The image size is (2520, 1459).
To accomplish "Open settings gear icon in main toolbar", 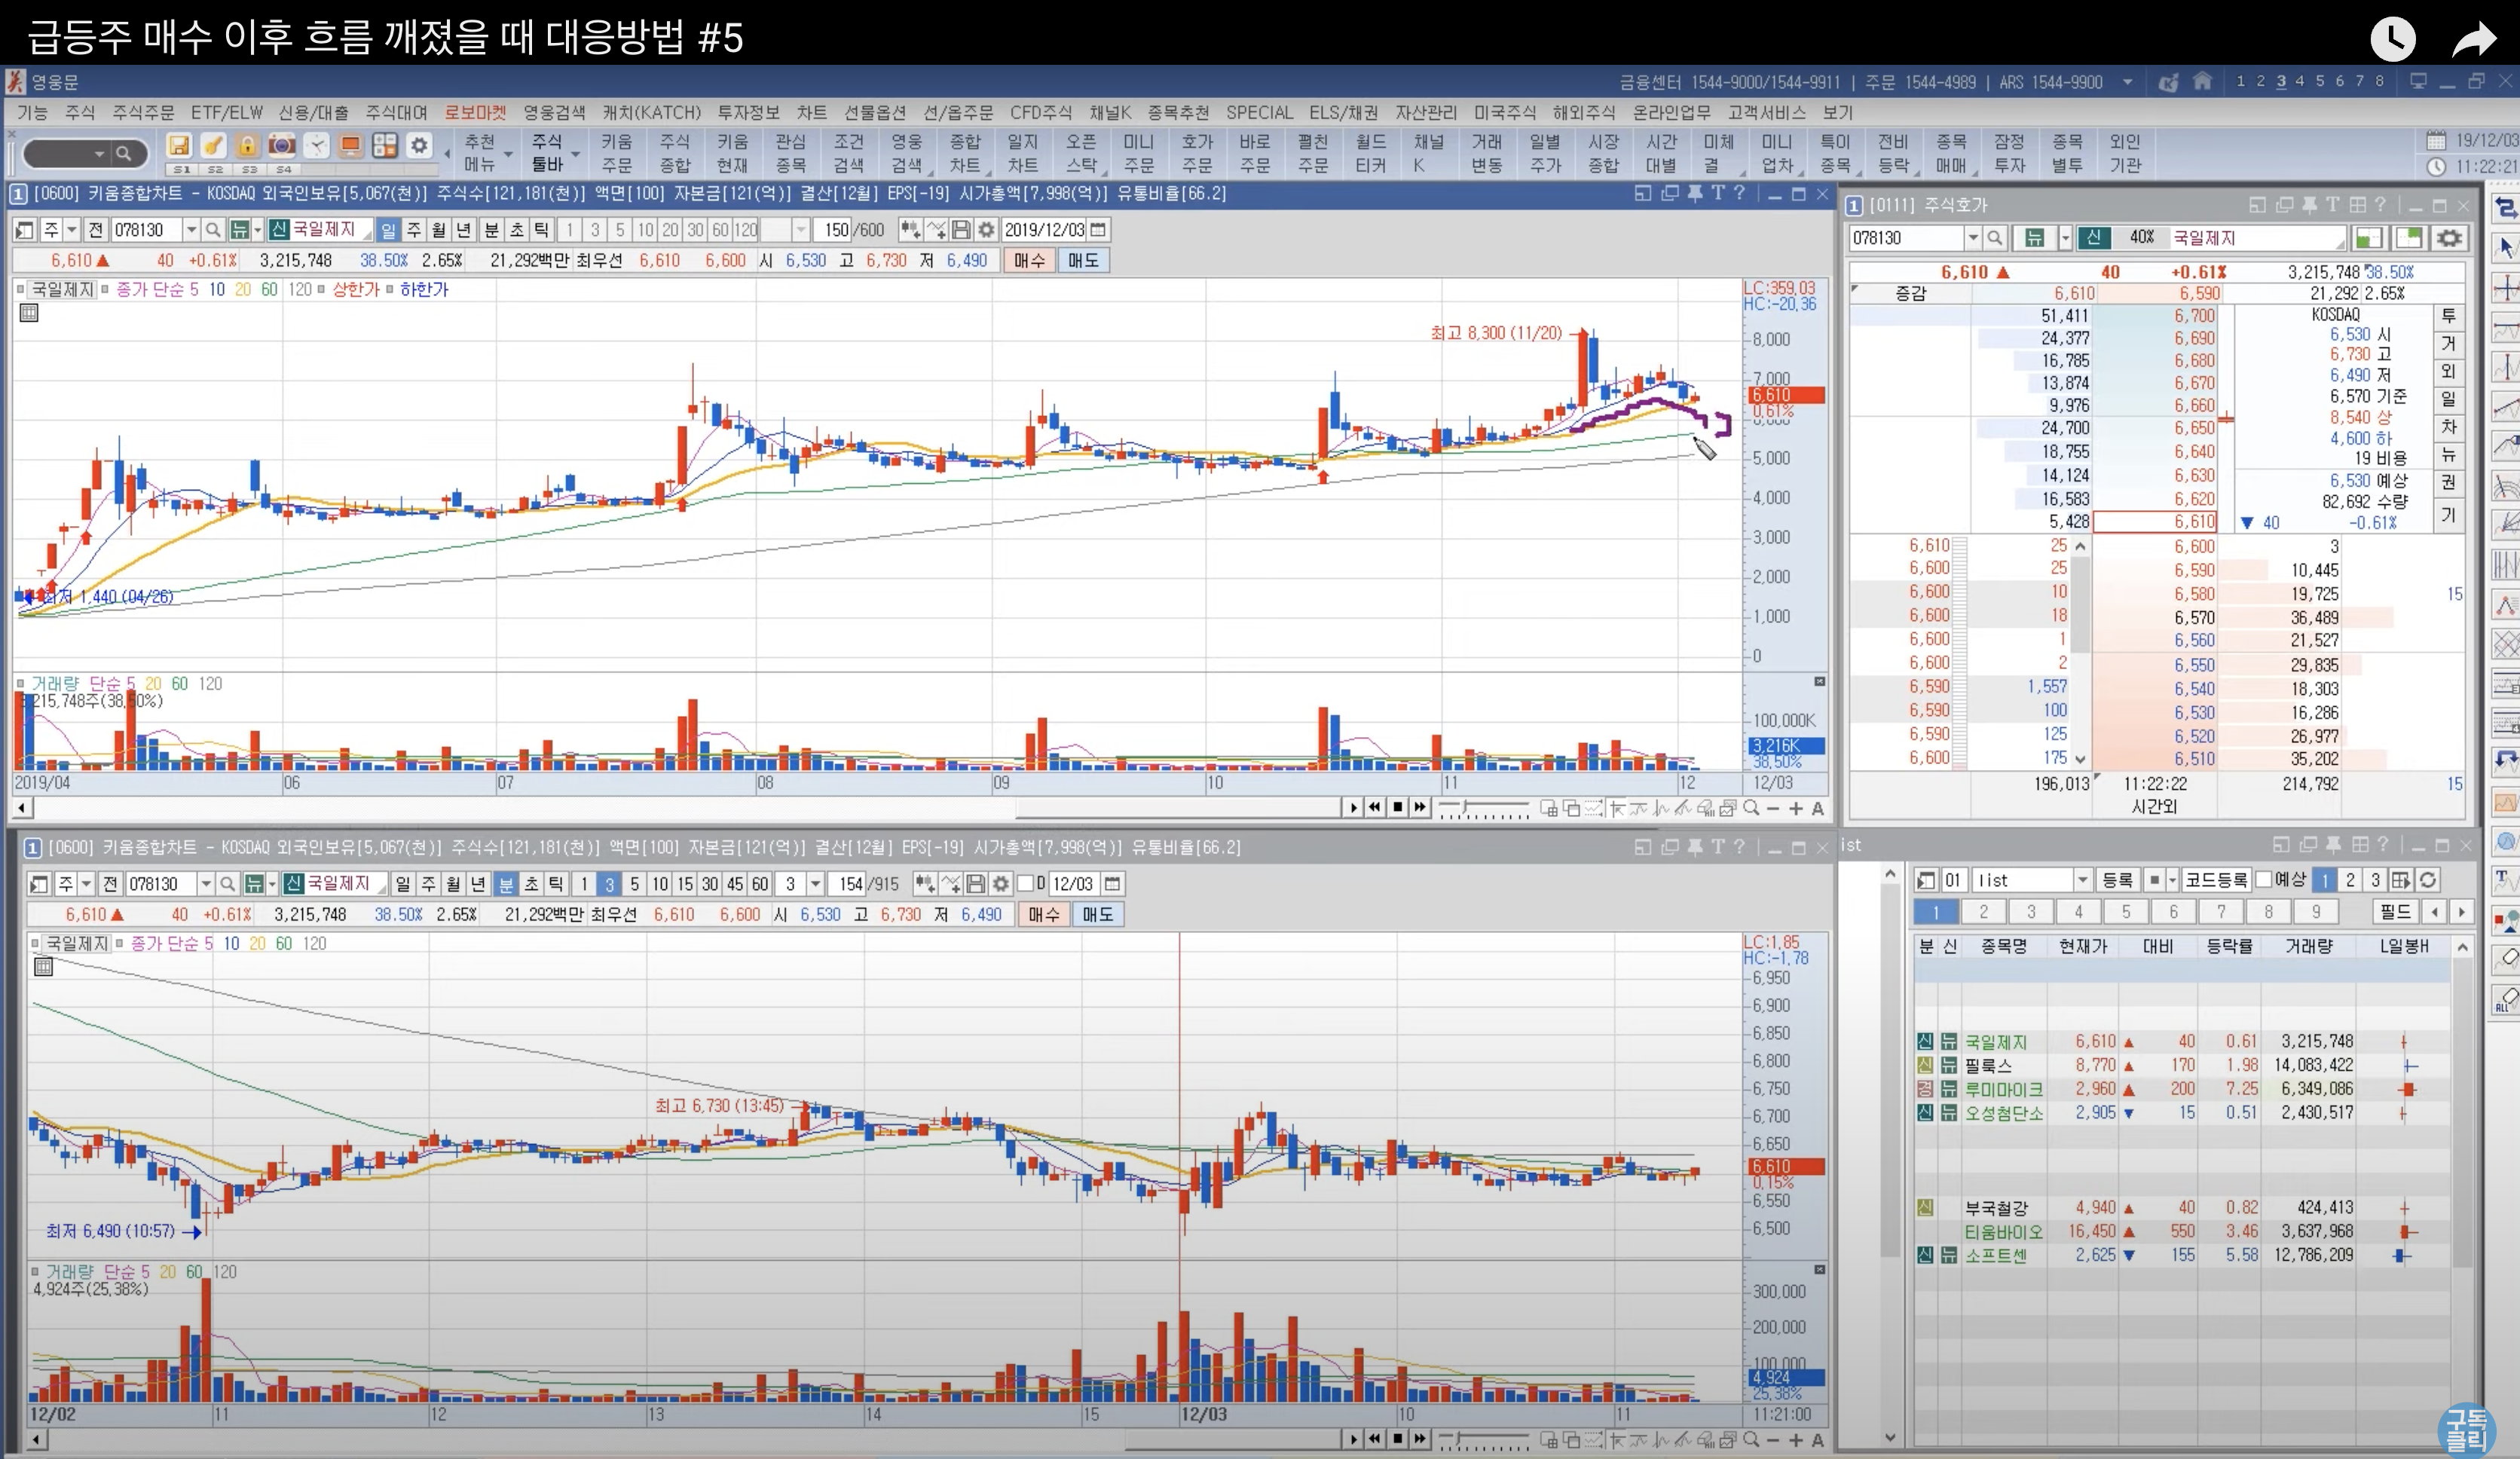I will pos(419,145).
